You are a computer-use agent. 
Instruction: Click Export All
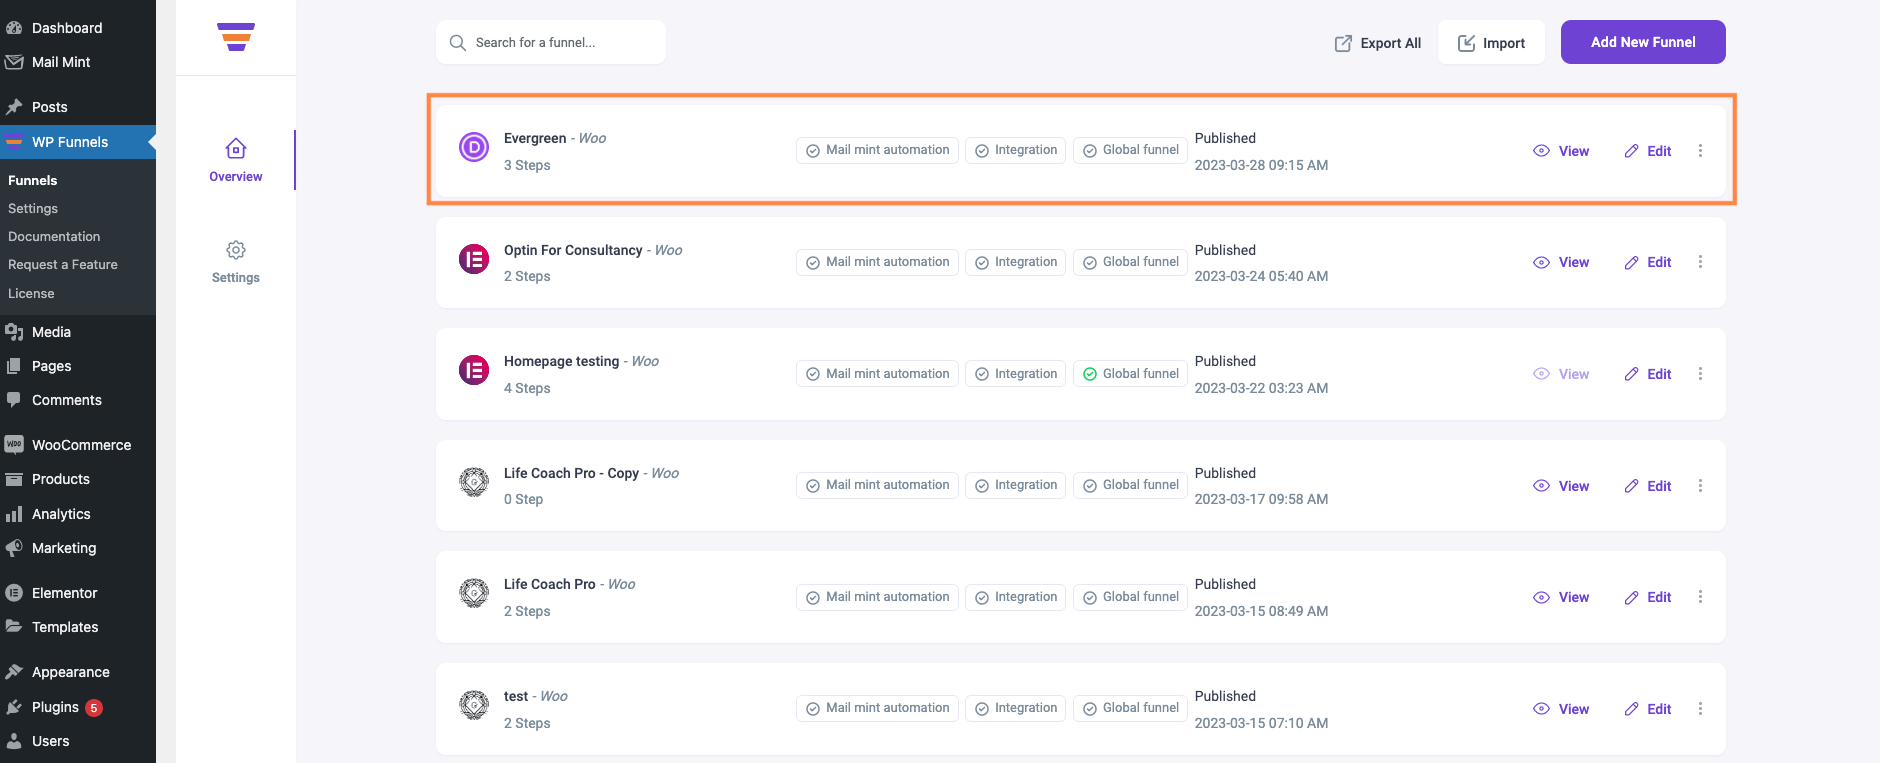(x=1377, y=43)
